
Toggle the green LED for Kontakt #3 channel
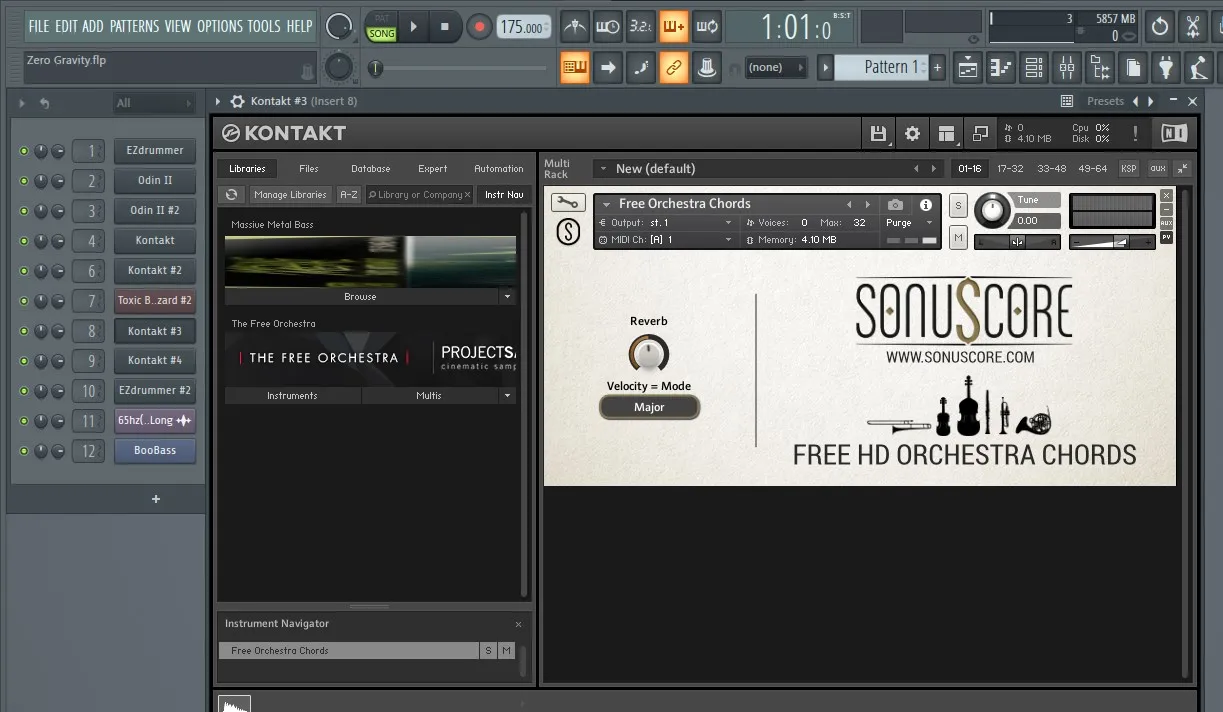(24, 331)
